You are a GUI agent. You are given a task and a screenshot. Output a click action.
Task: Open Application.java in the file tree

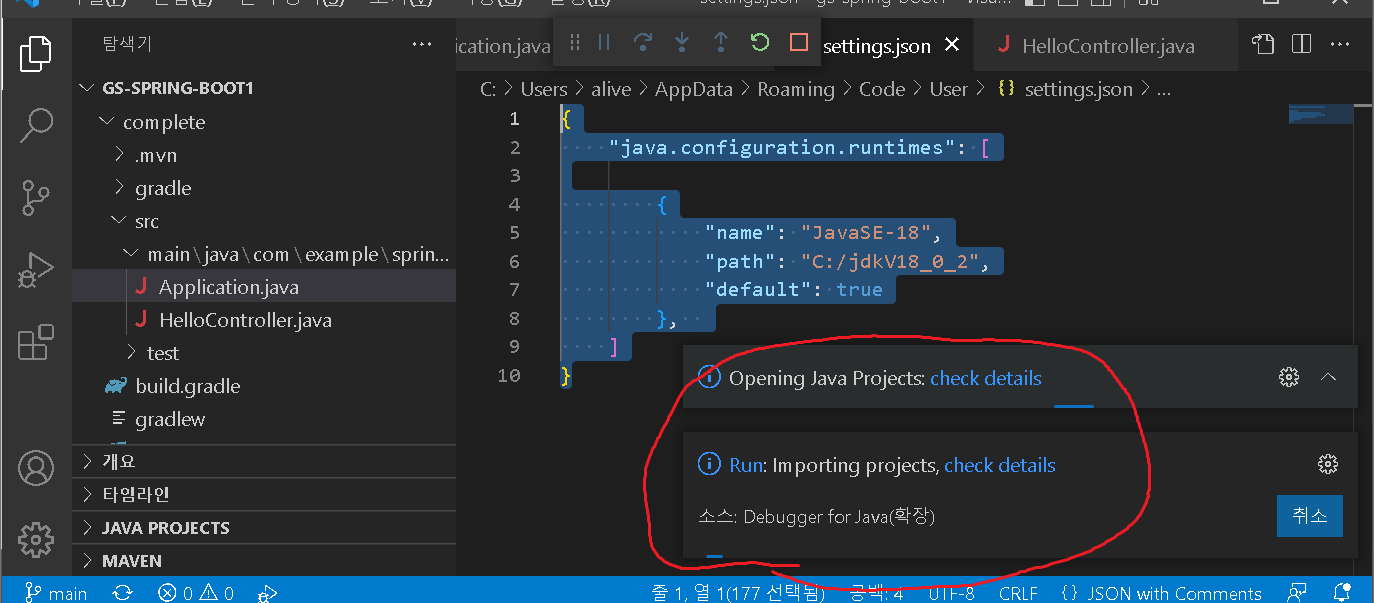[264, 287]
